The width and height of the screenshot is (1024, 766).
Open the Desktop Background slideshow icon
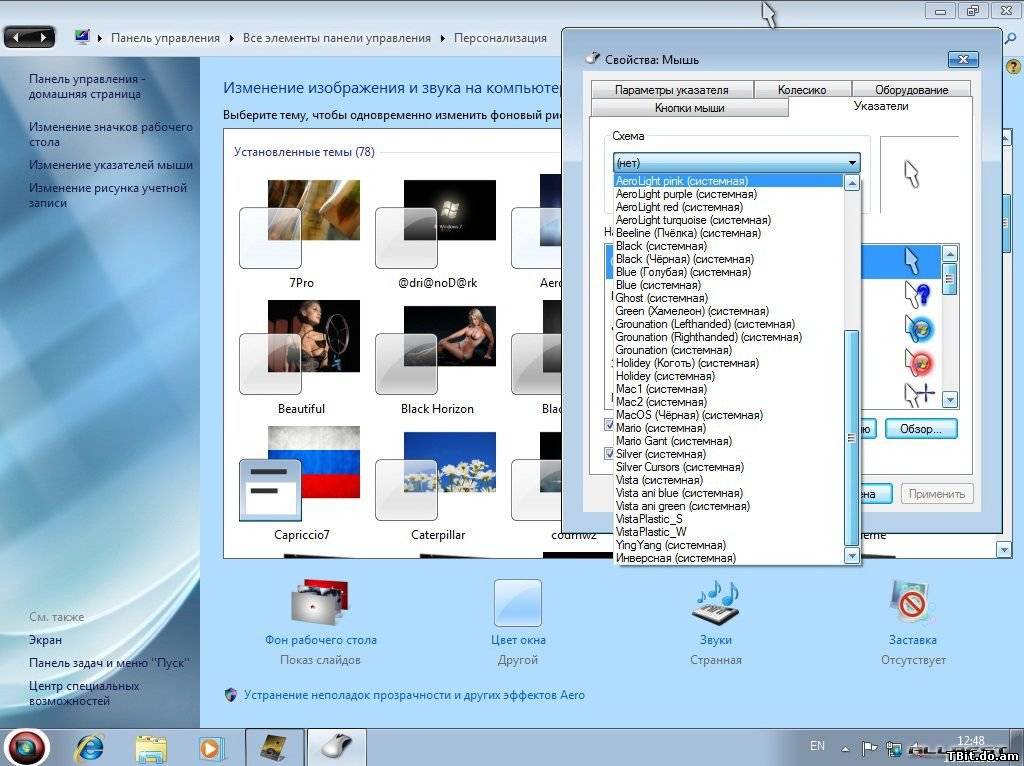click(320, 603)
